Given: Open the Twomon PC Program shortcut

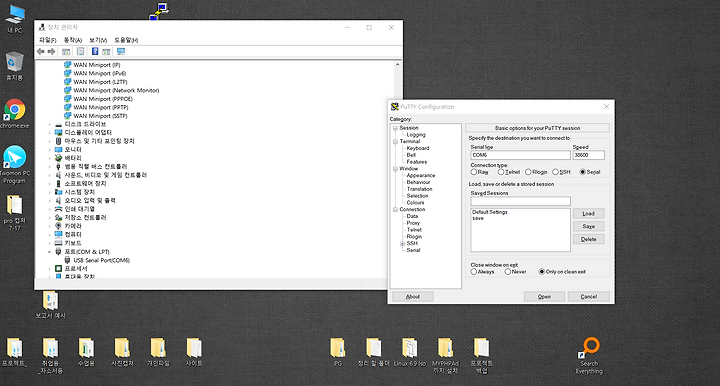Looking at the screenshot, I should pyautogui.click(x=15, y=164).
